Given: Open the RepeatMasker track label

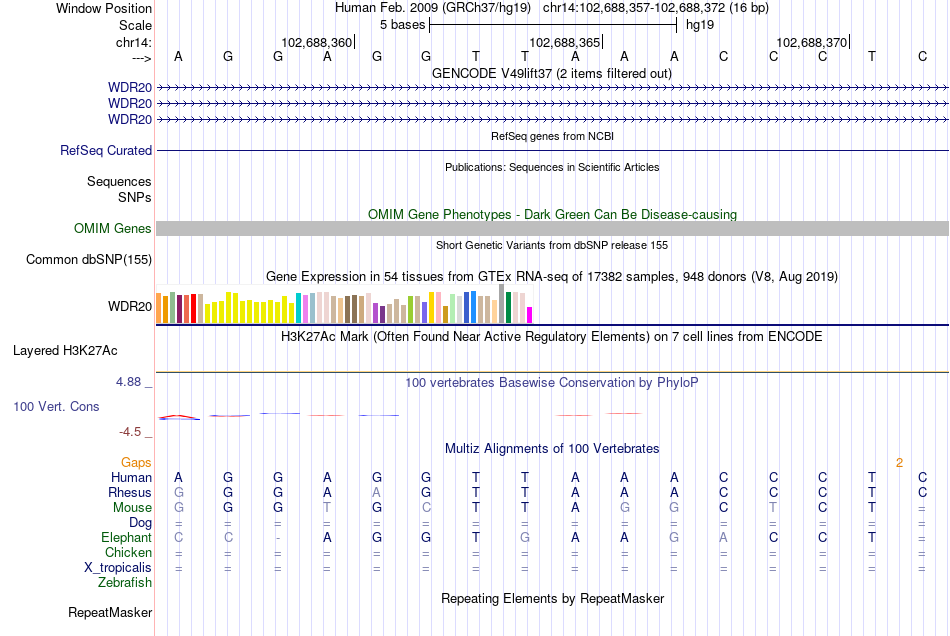Looking at the screenshot, I should click(110, 612).
